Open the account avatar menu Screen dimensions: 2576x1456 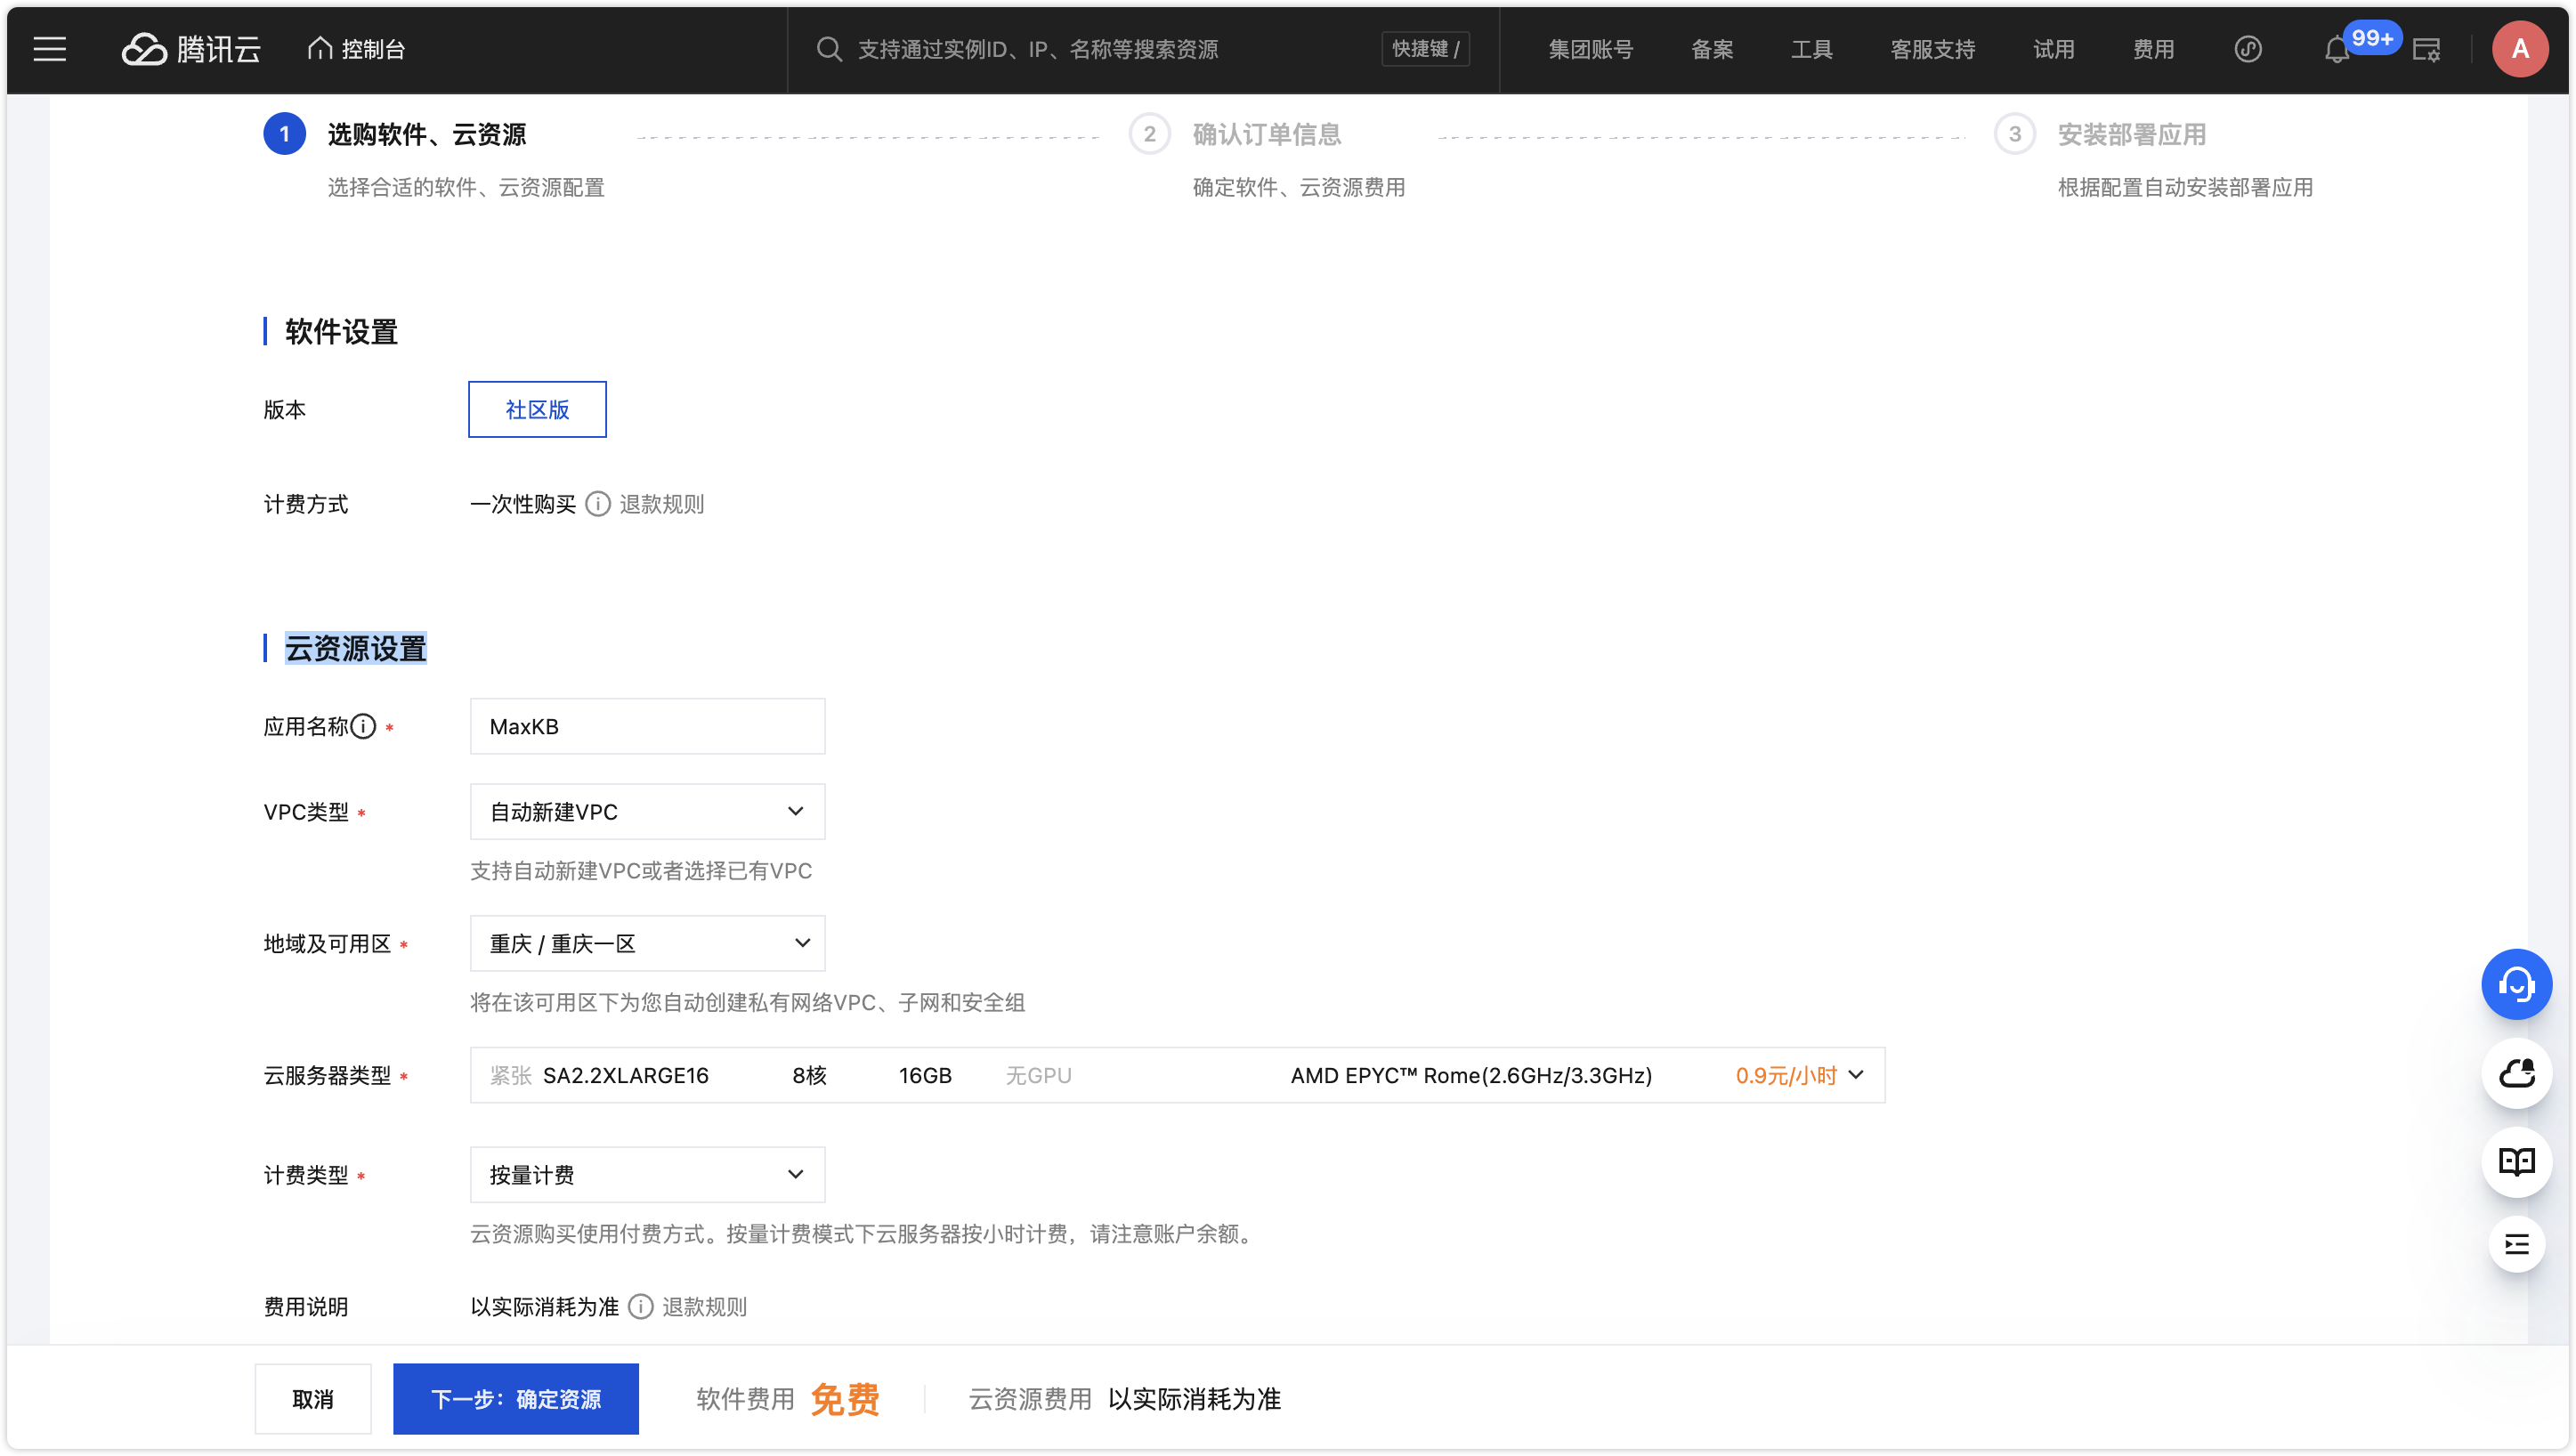pyautogui.click(x=2521, y=49)
